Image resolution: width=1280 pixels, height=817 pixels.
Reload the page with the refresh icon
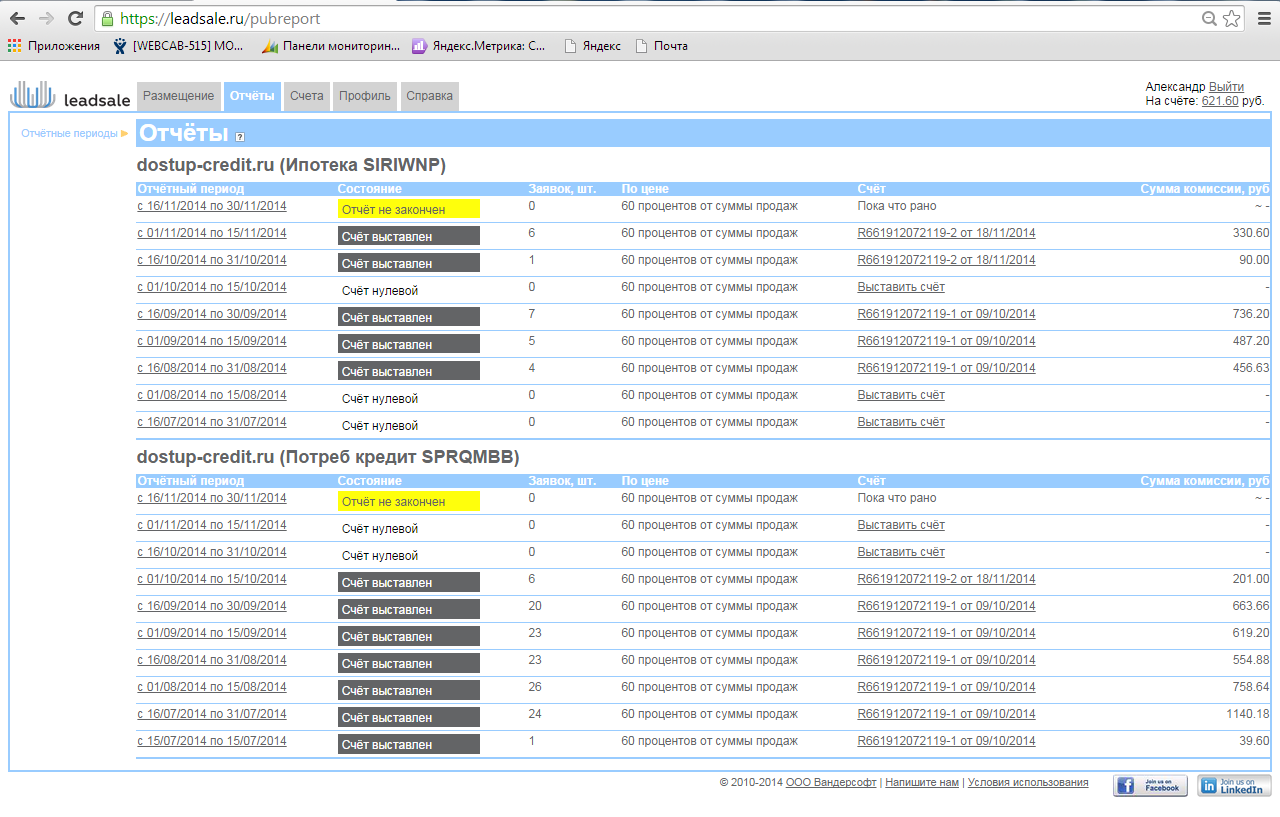click(75, 19)
